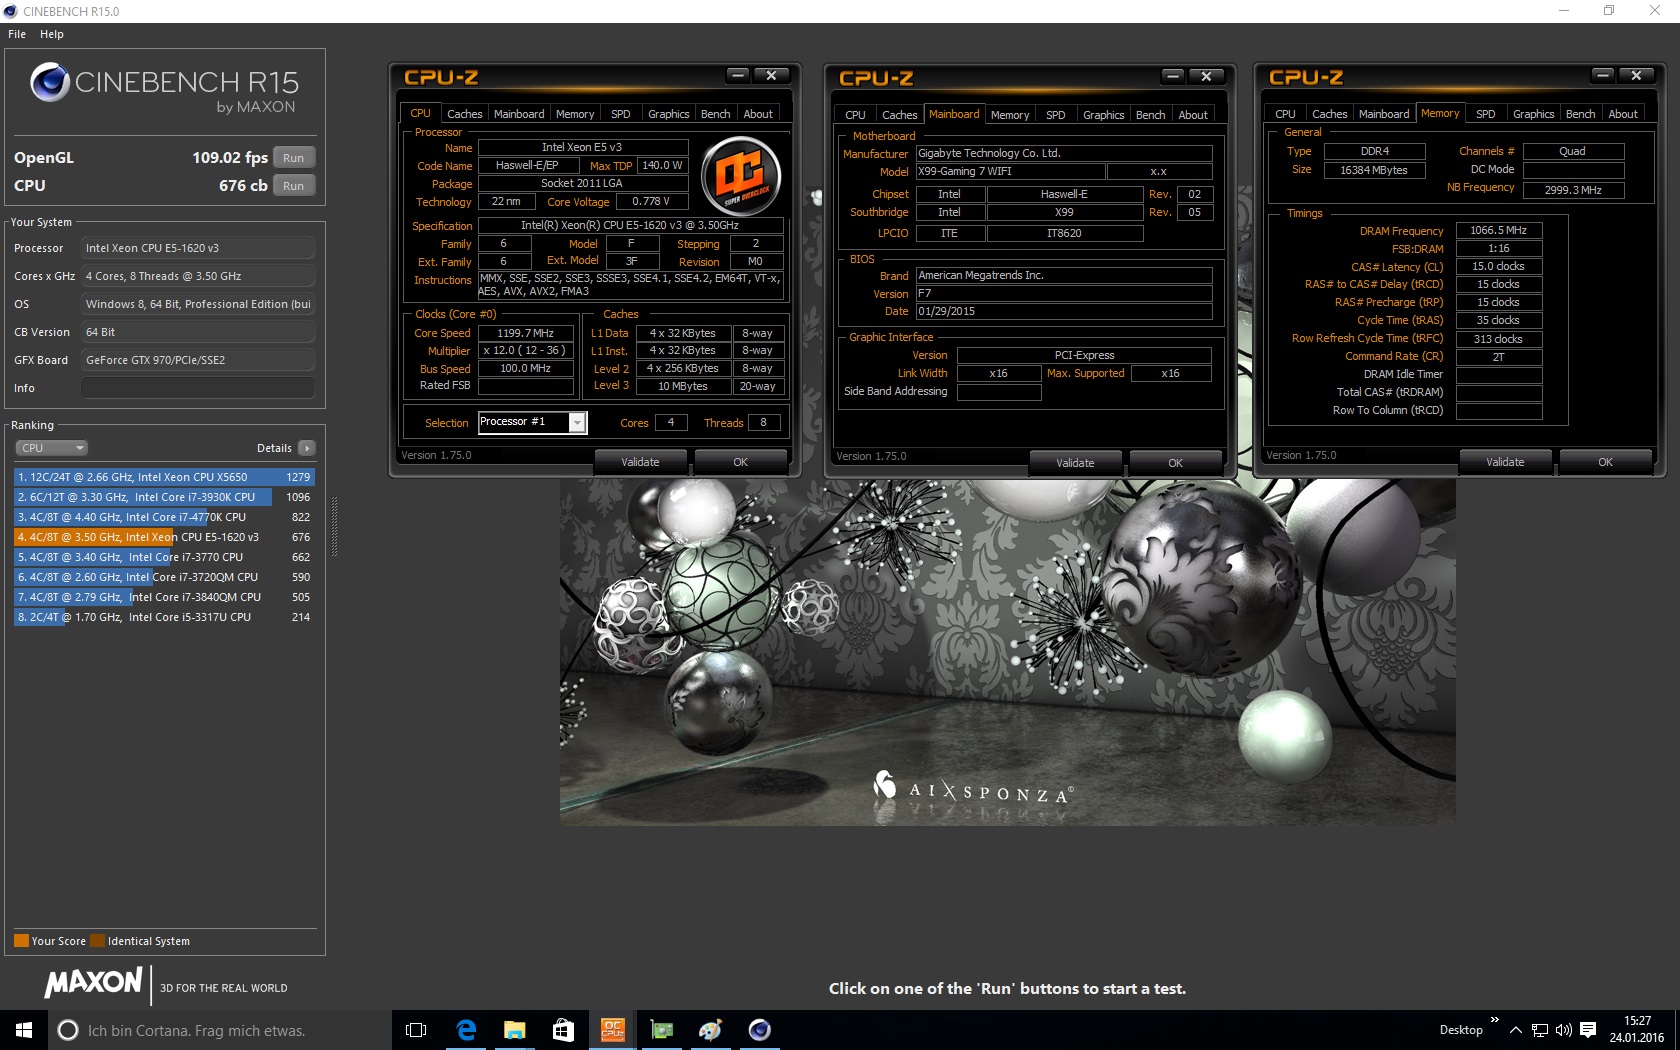Open Action Center notifications icon
Screen dimensions: 1680x1050
[x=1588, y=1029]
